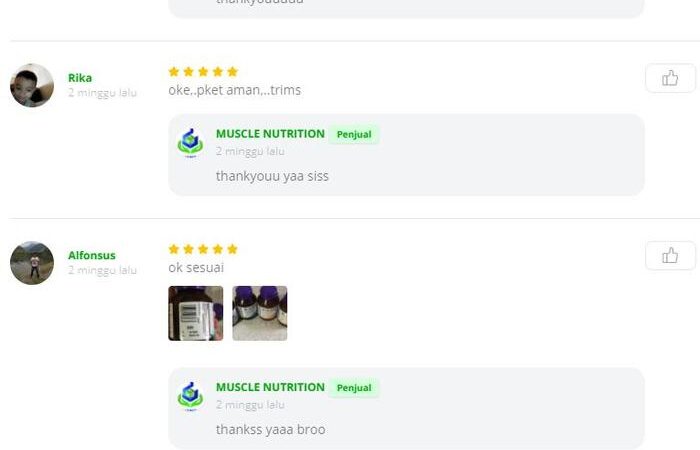Image resolution: width=700 pixels, height=450 pixels.
Task: Open the Alfonsus username link
Action: pos(91,255)
